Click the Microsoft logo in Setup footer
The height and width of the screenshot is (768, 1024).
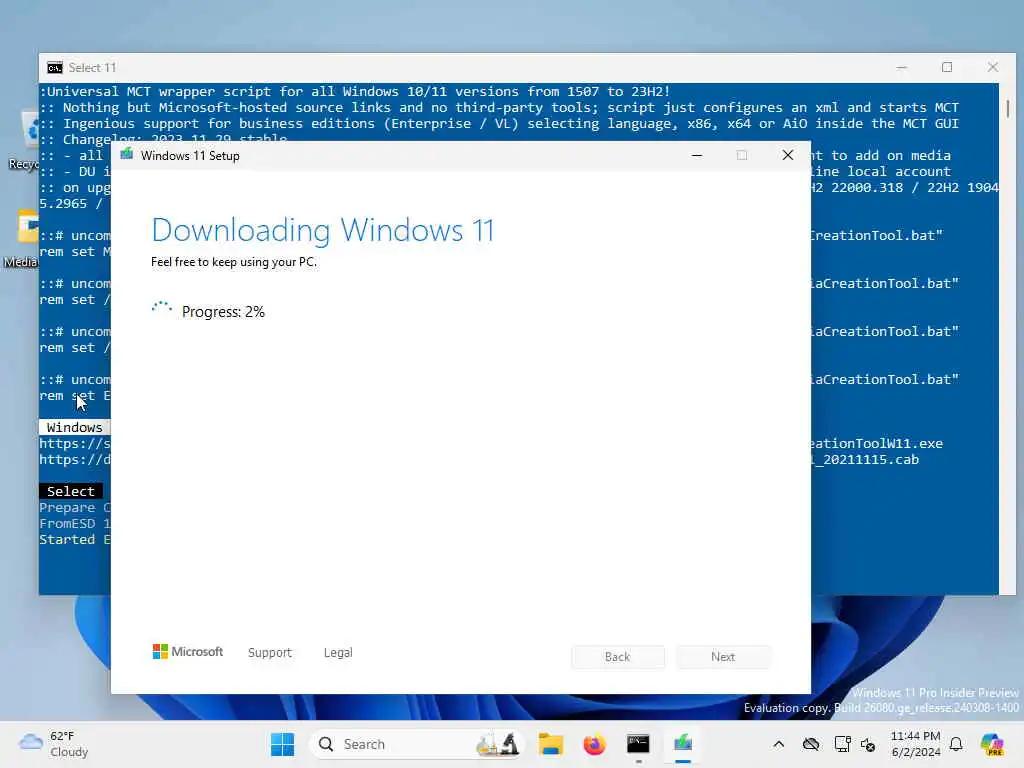[x=187, y=652]
